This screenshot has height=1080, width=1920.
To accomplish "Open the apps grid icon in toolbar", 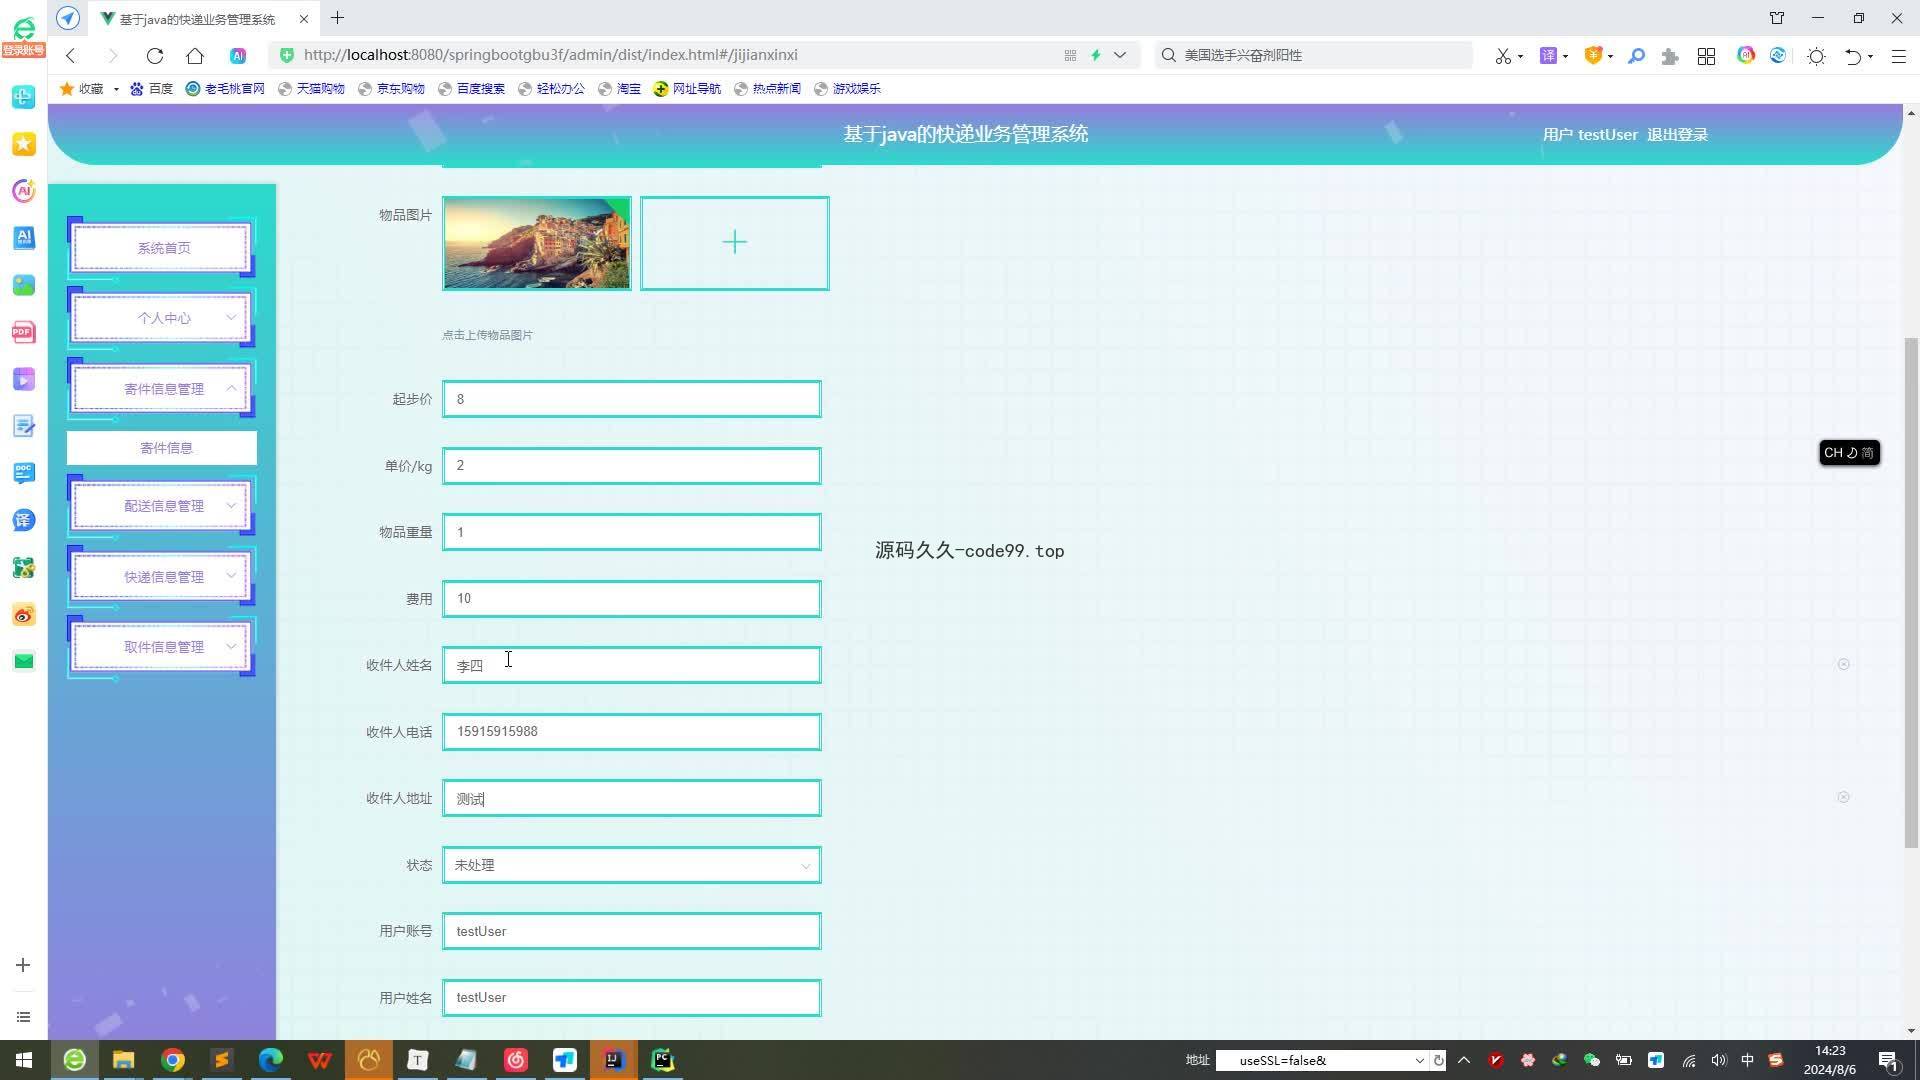I will click(1706, 56).
